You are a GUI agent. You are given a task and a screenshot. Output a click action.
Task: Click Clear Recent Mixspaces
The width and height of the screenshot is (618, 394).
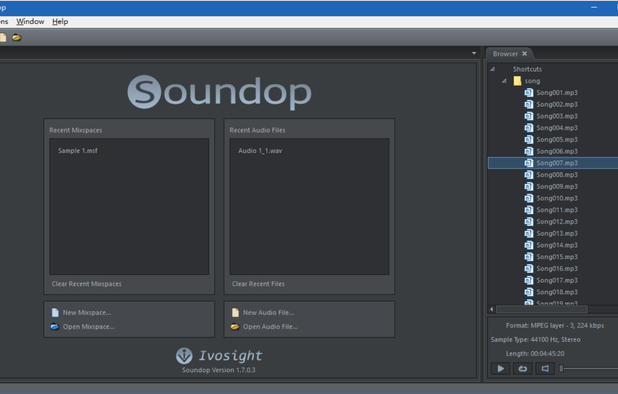pos(86,284)
